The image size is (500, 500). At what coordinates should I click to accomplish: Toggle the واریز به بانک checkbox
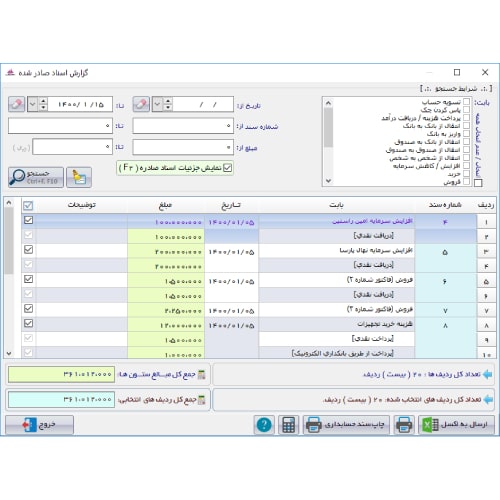[467, 133]
